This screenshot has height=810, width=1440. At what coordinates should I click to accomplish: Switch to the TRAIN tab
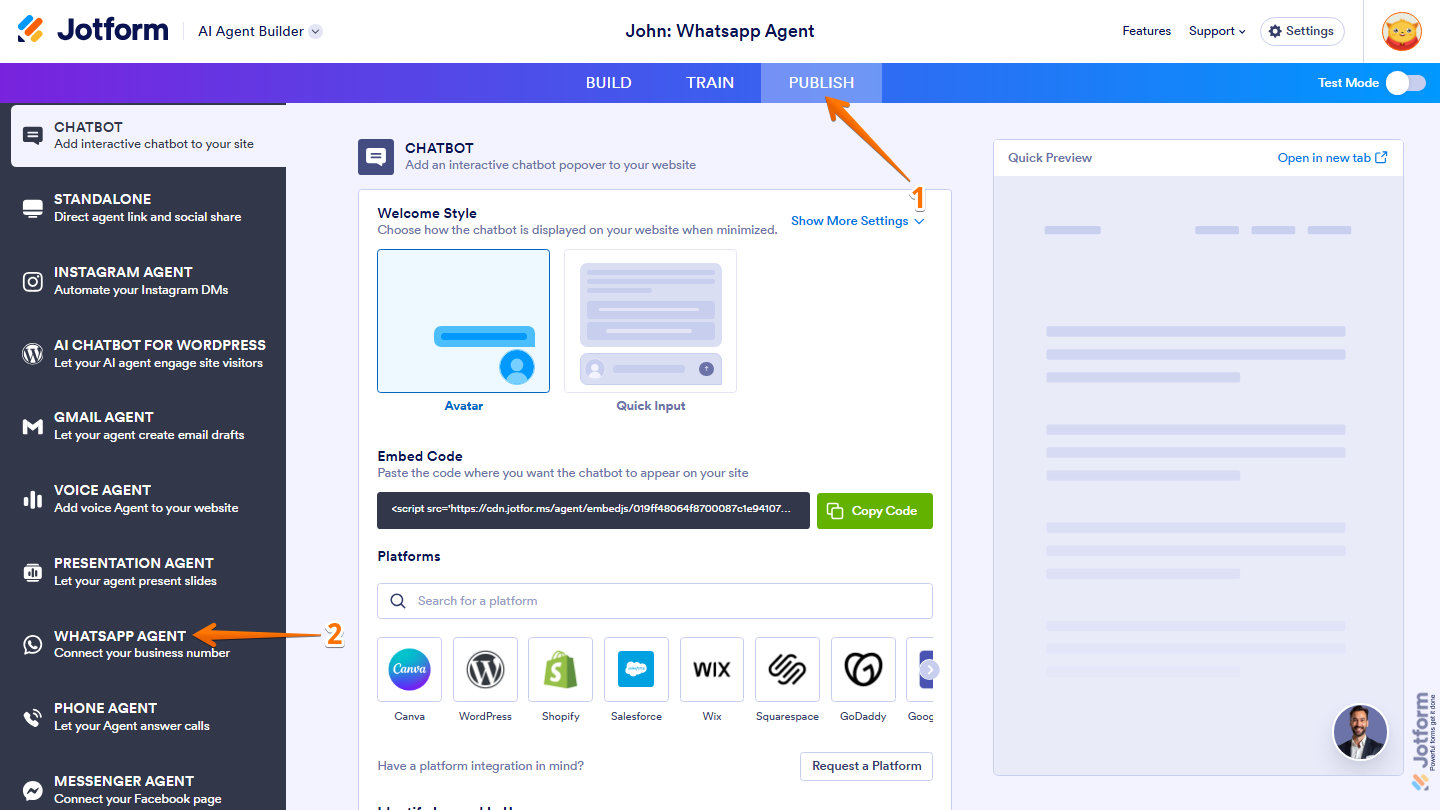pos(710,83)
